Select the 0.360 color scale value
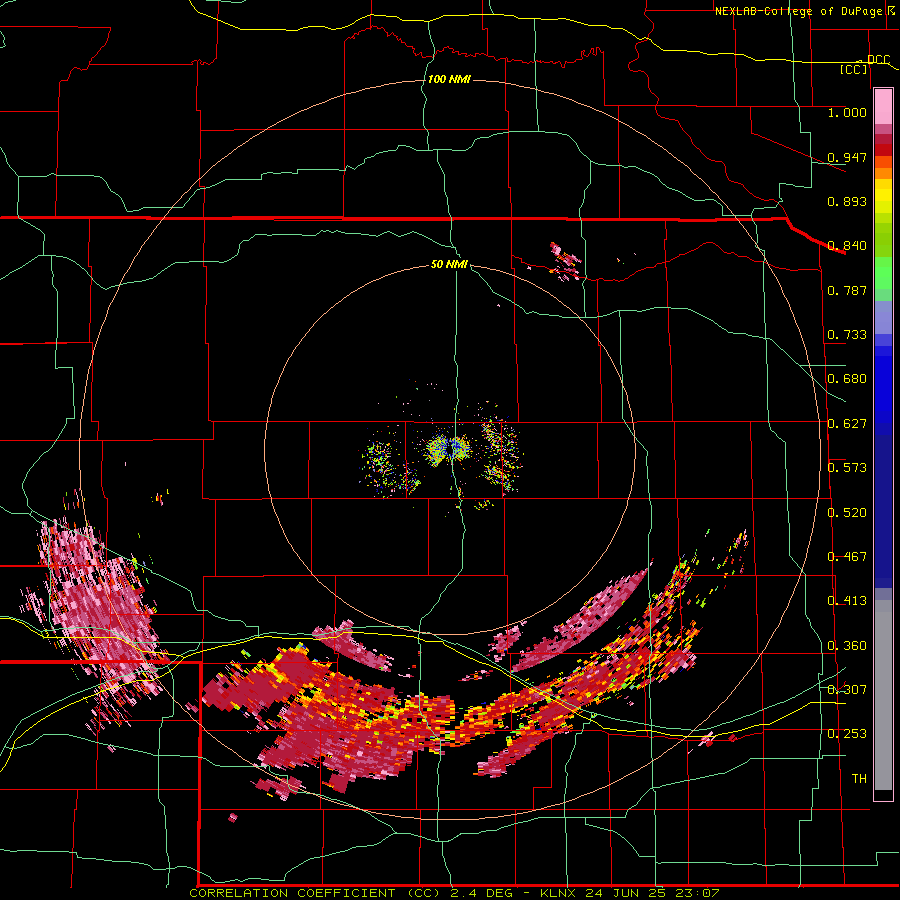 point(847,646)
